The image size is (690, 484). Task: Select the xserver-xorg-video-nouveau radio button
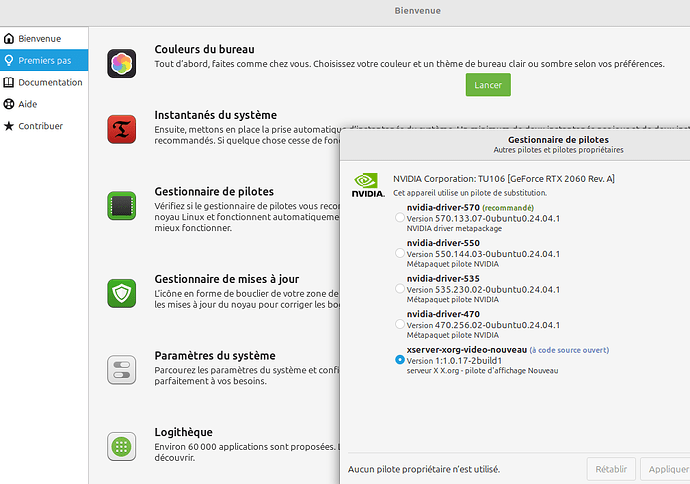pos(400,359)
